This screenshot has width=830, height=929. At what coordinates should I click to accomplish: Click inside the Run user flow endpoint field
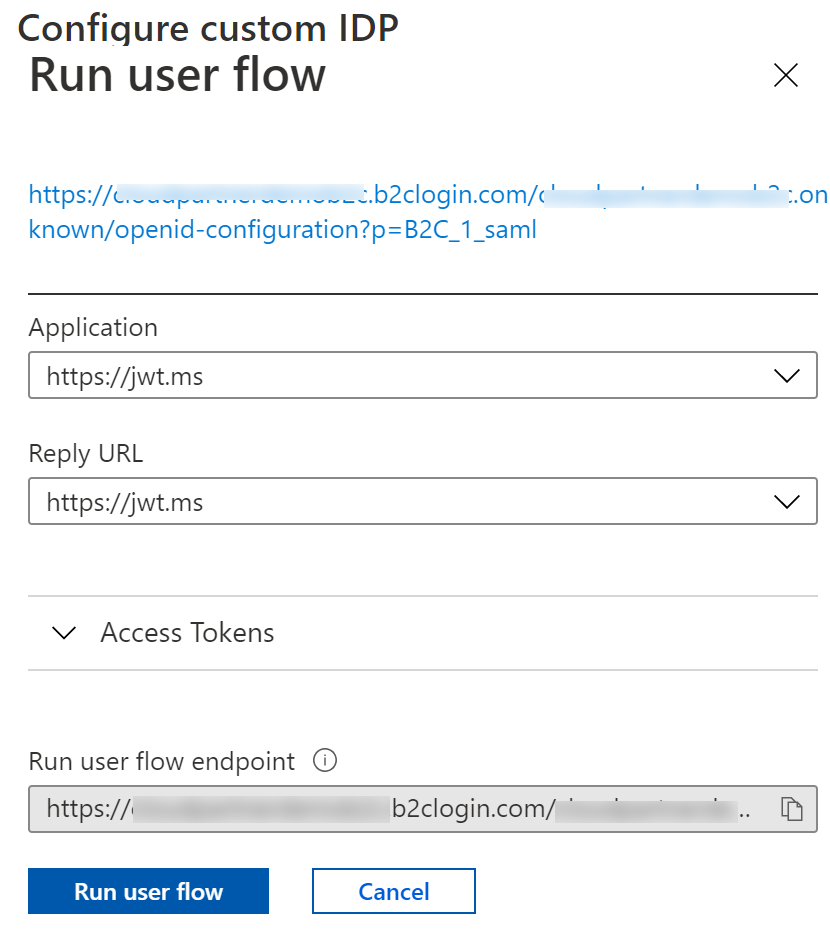point(400,809)
